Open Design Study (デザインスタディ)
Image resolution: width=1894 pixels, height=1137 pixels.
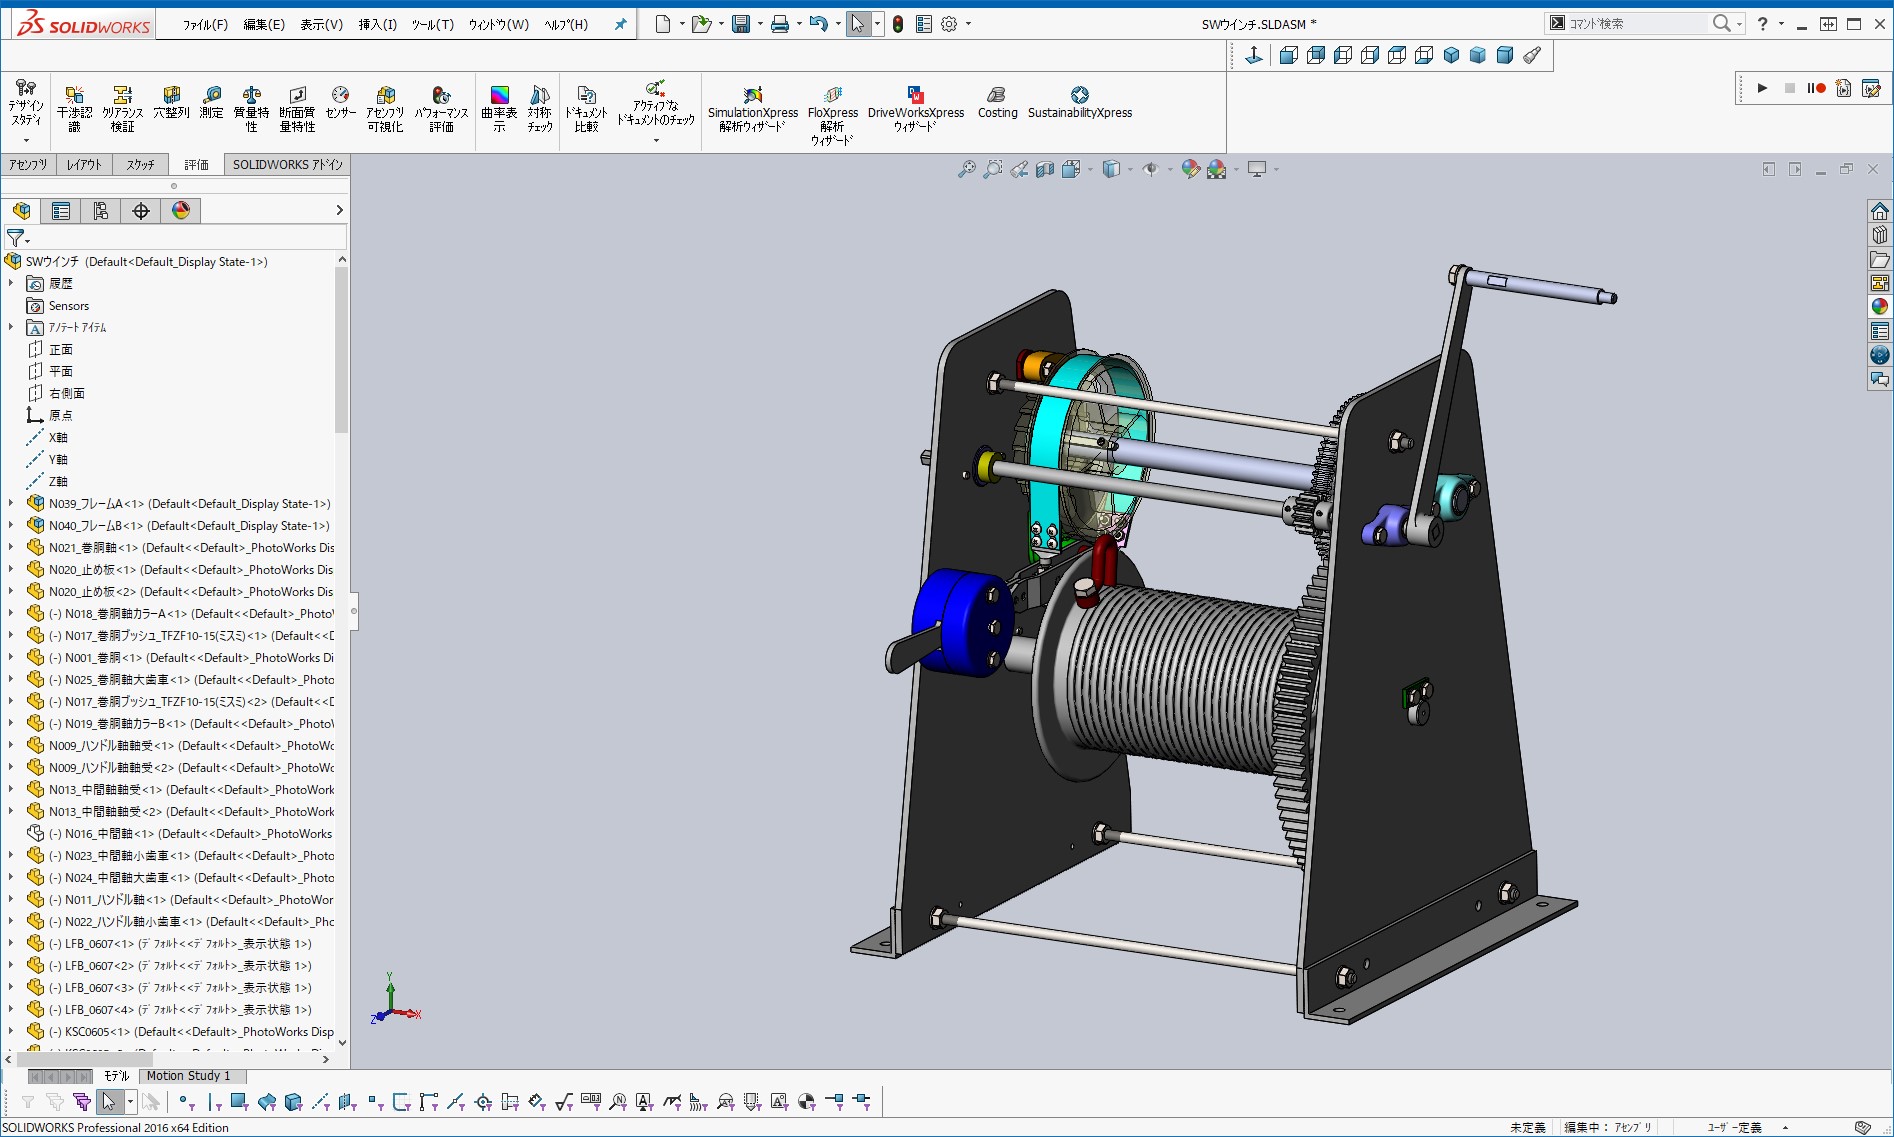(x=26, y=103)
